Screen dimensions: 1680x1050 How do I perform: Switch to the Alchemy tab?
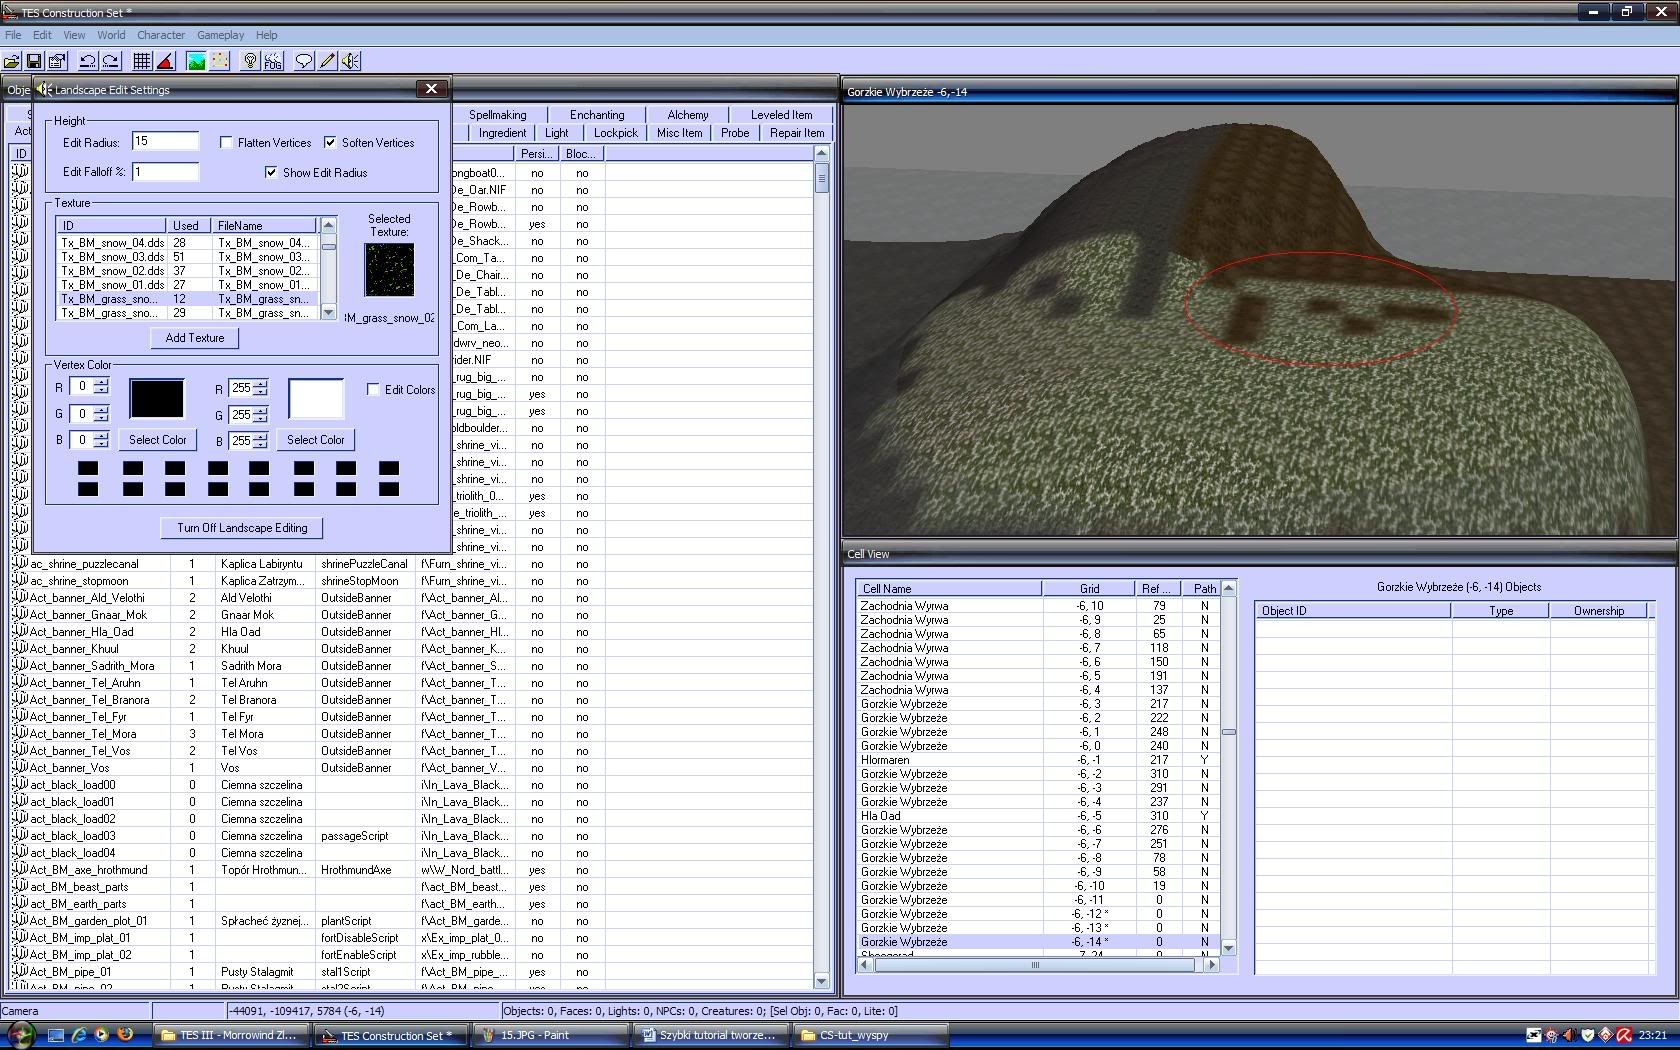coord(687,115)
